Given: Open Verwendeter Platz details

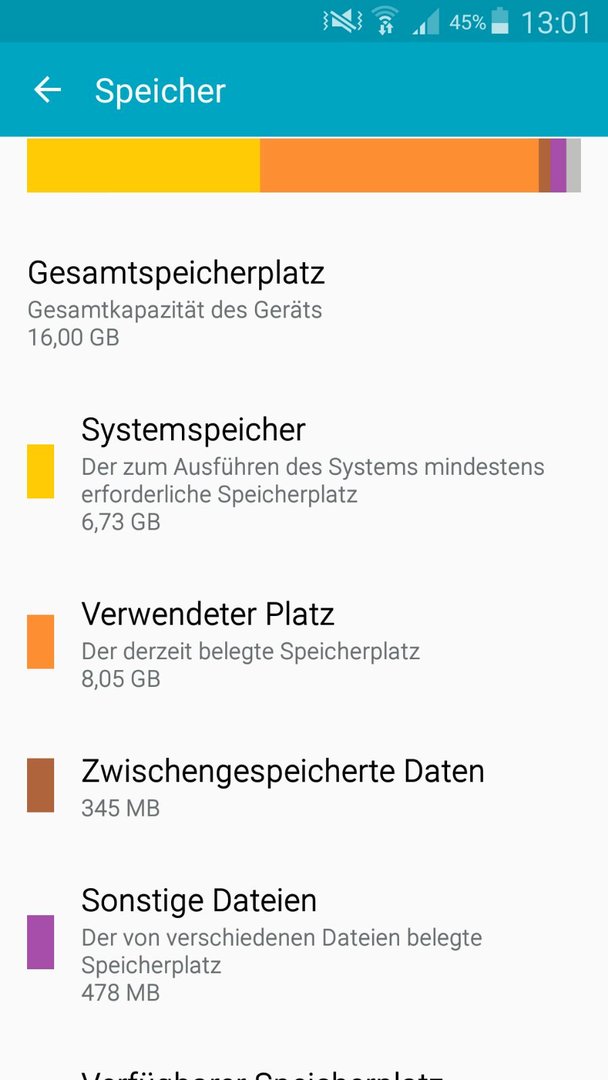Looking at the screenshot, I should coord(304,642).
